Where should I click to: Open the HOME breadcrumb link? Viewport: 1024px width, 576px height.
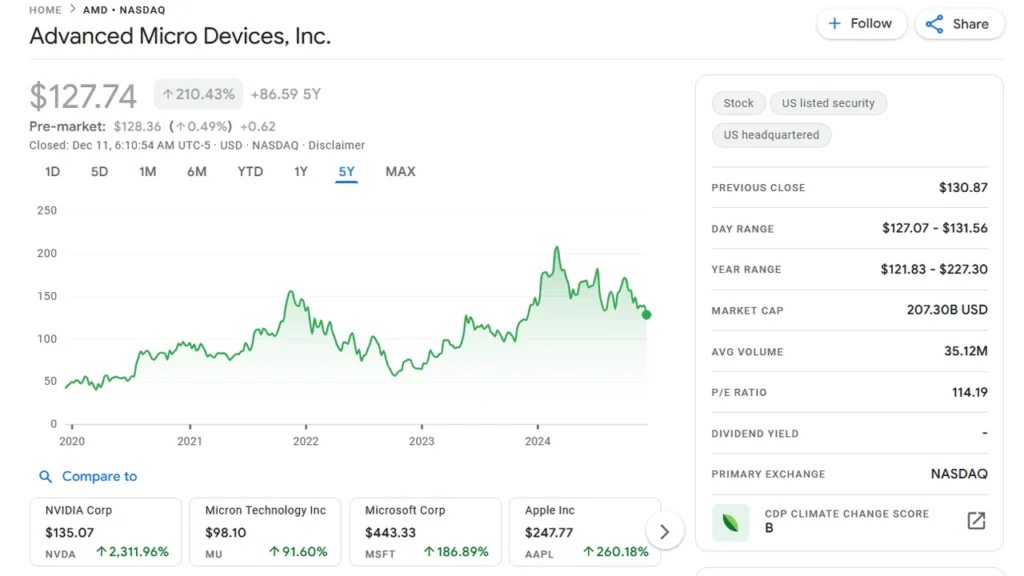click(x=45, y=10)
